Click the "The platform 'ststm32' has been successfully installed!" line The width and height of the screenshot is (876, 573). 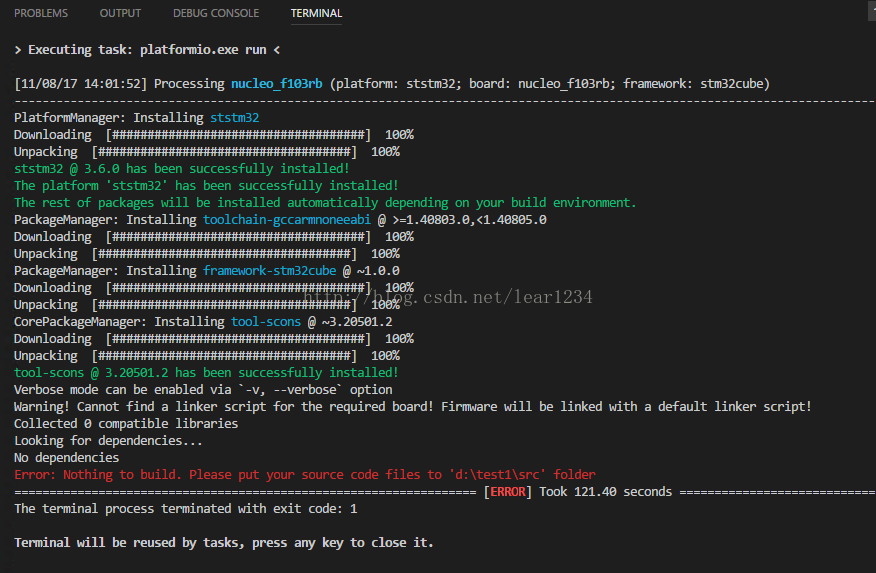(206, 185)
